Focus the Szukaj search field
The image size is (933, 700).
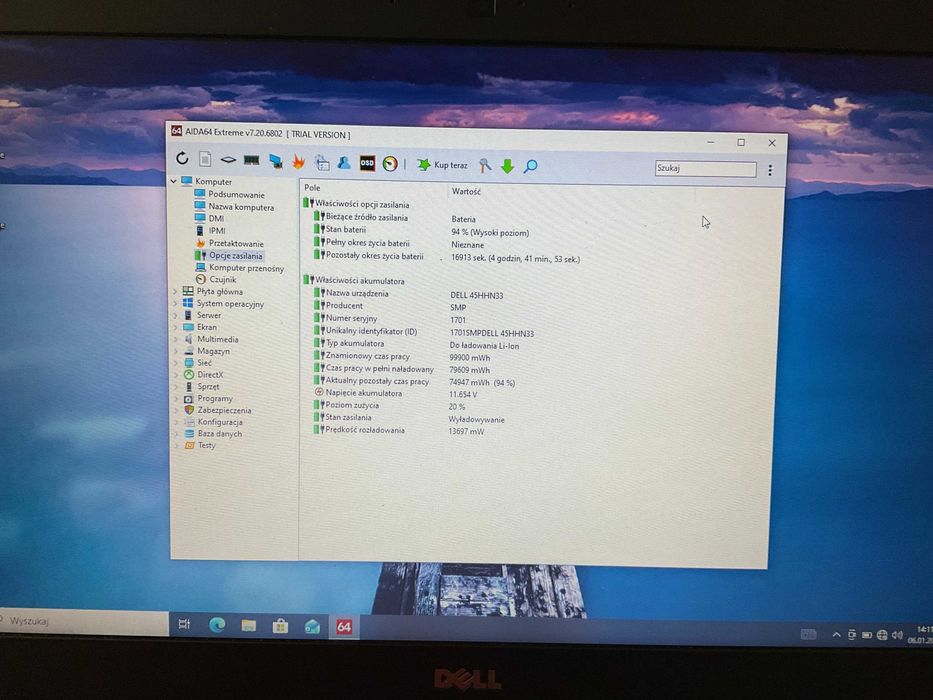705,169
